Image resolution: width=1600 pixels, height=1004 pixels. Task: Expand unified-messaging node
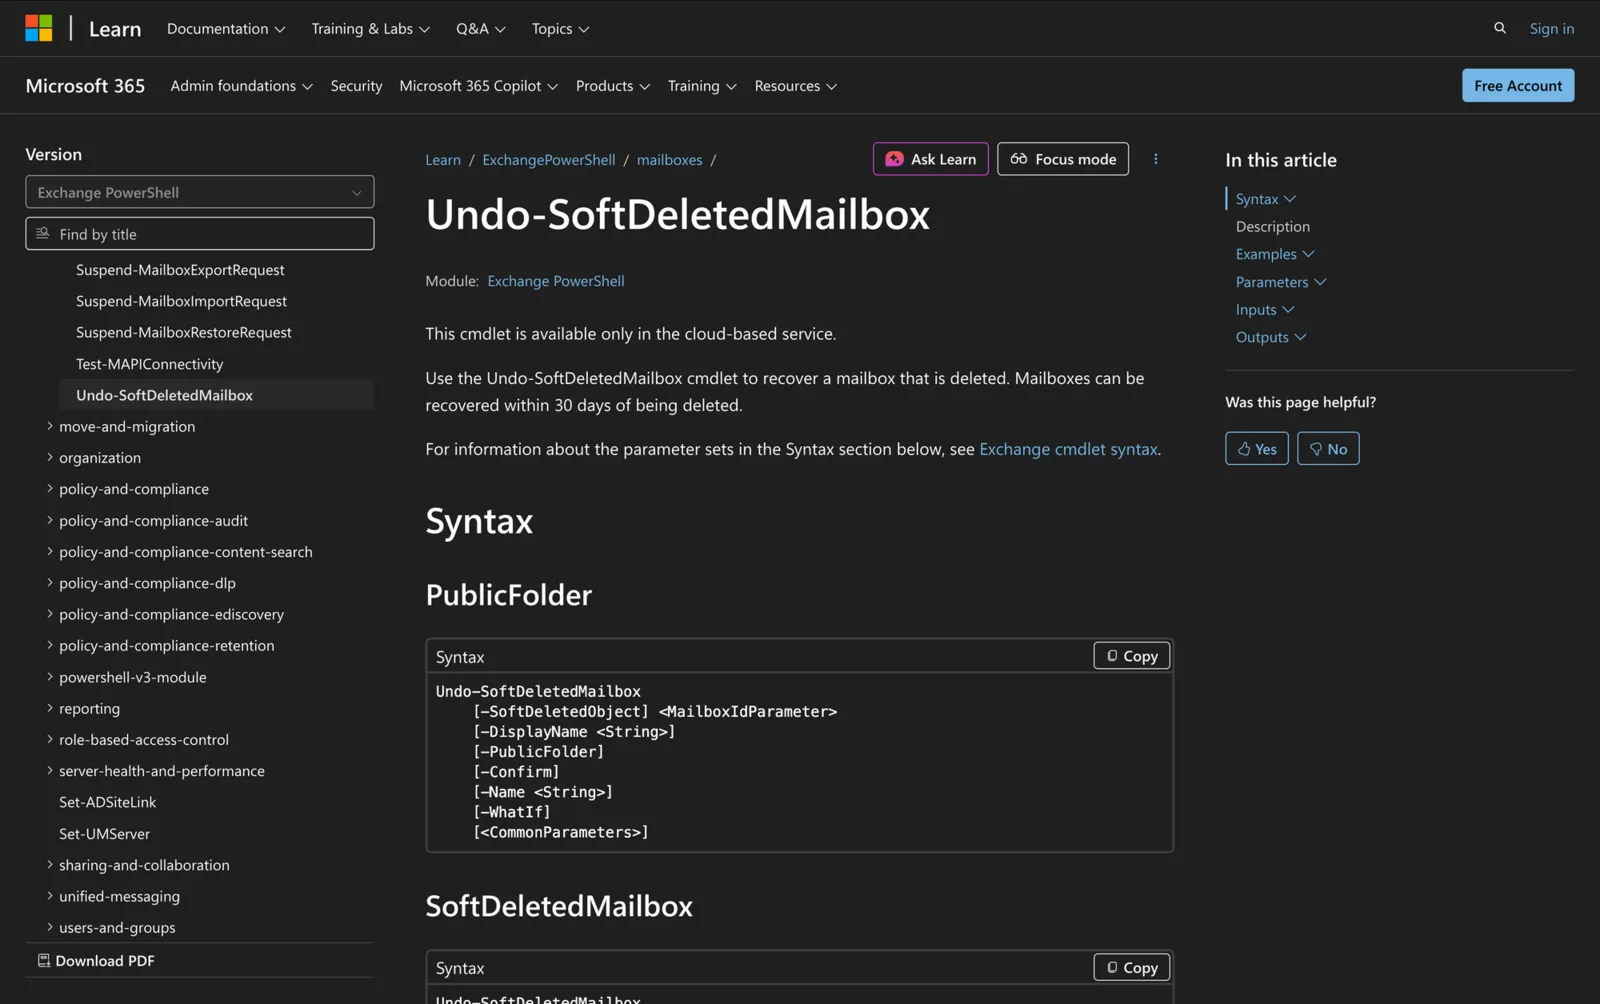click(x=50, y=896)
